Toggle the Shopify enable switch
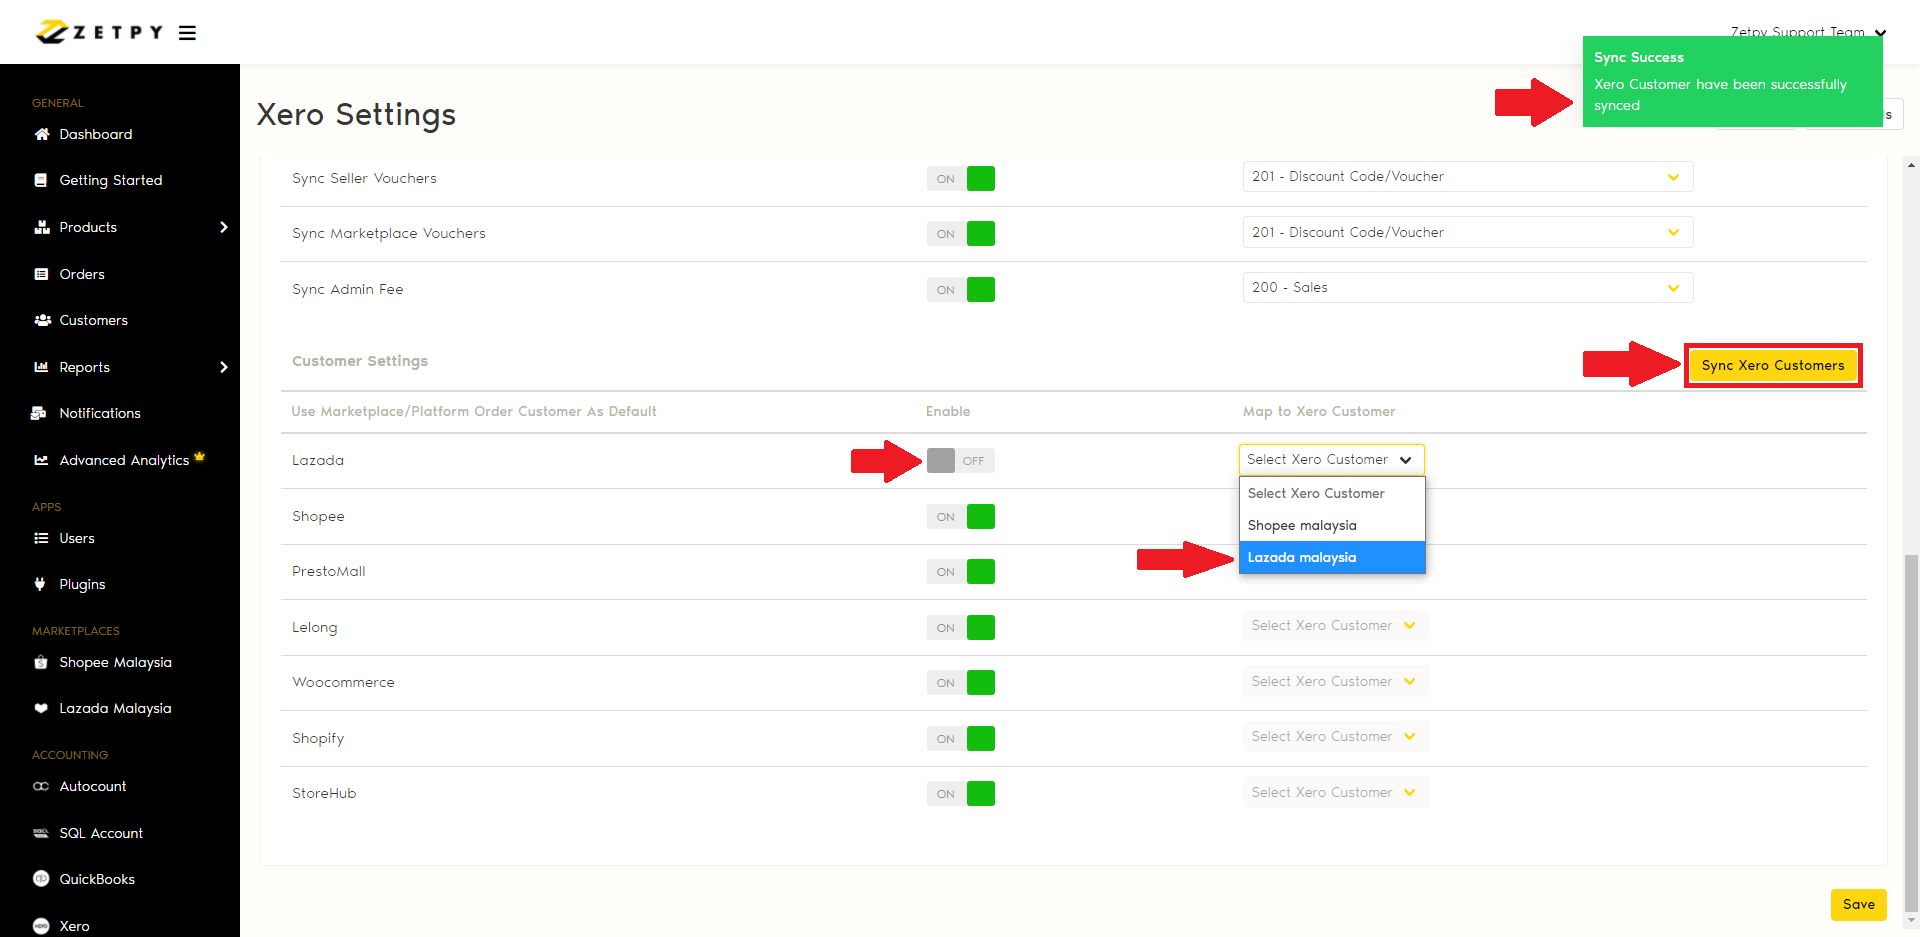Image resolution: width=1920 pixels, height=937 pixels. tap(961, 739)
